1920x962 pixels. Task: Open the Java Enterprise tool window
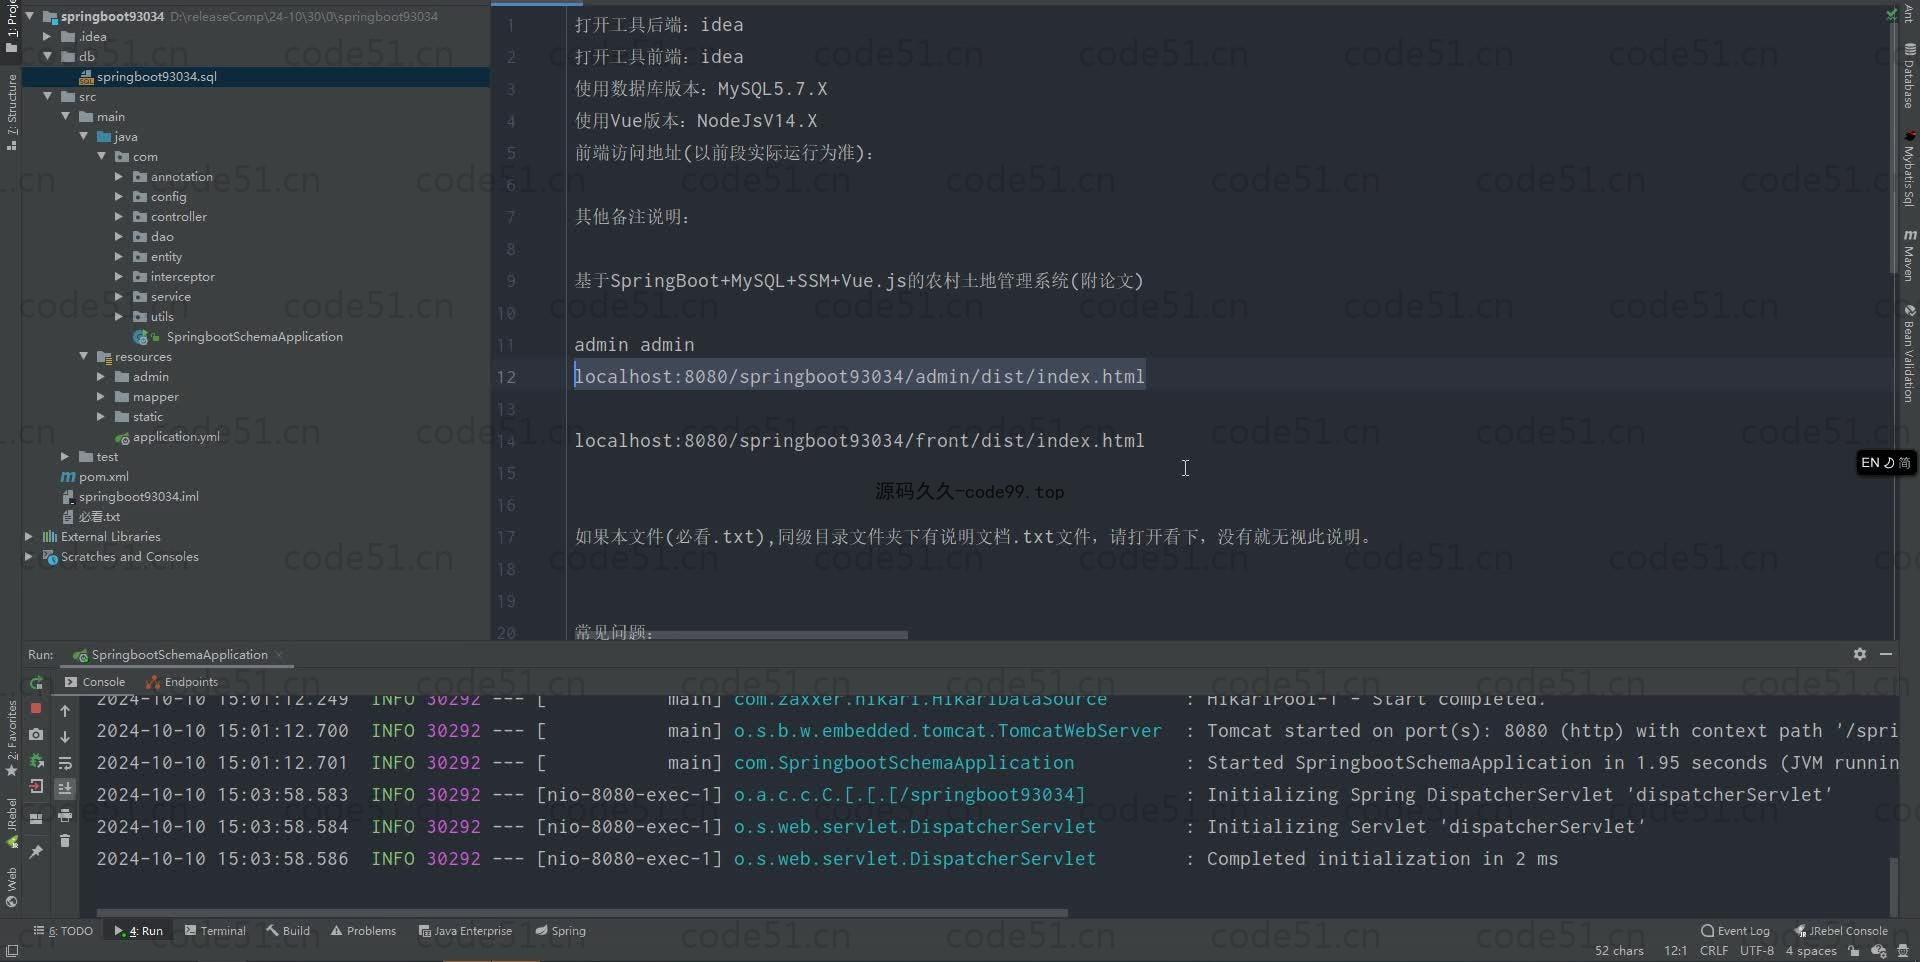coord(465,931)
